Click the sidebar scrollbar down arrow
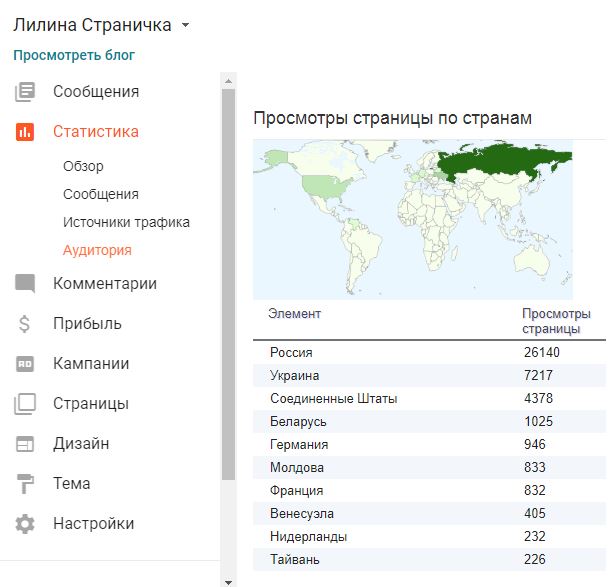This screenshot has height=587, width=610. (x=229, y=582)
